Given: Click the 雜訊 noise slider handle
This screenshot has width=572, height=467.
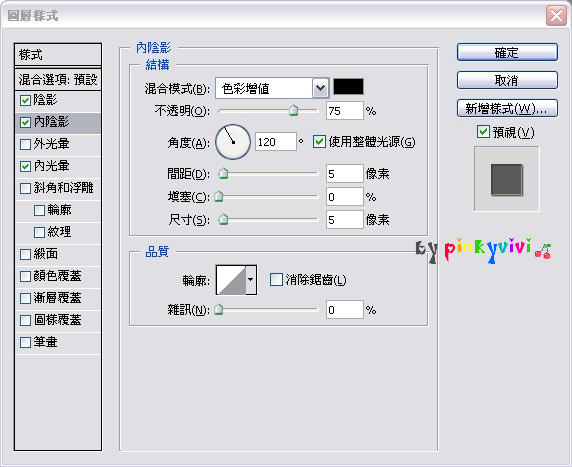Looking at the screenshot, I should (x=219, y=310).
